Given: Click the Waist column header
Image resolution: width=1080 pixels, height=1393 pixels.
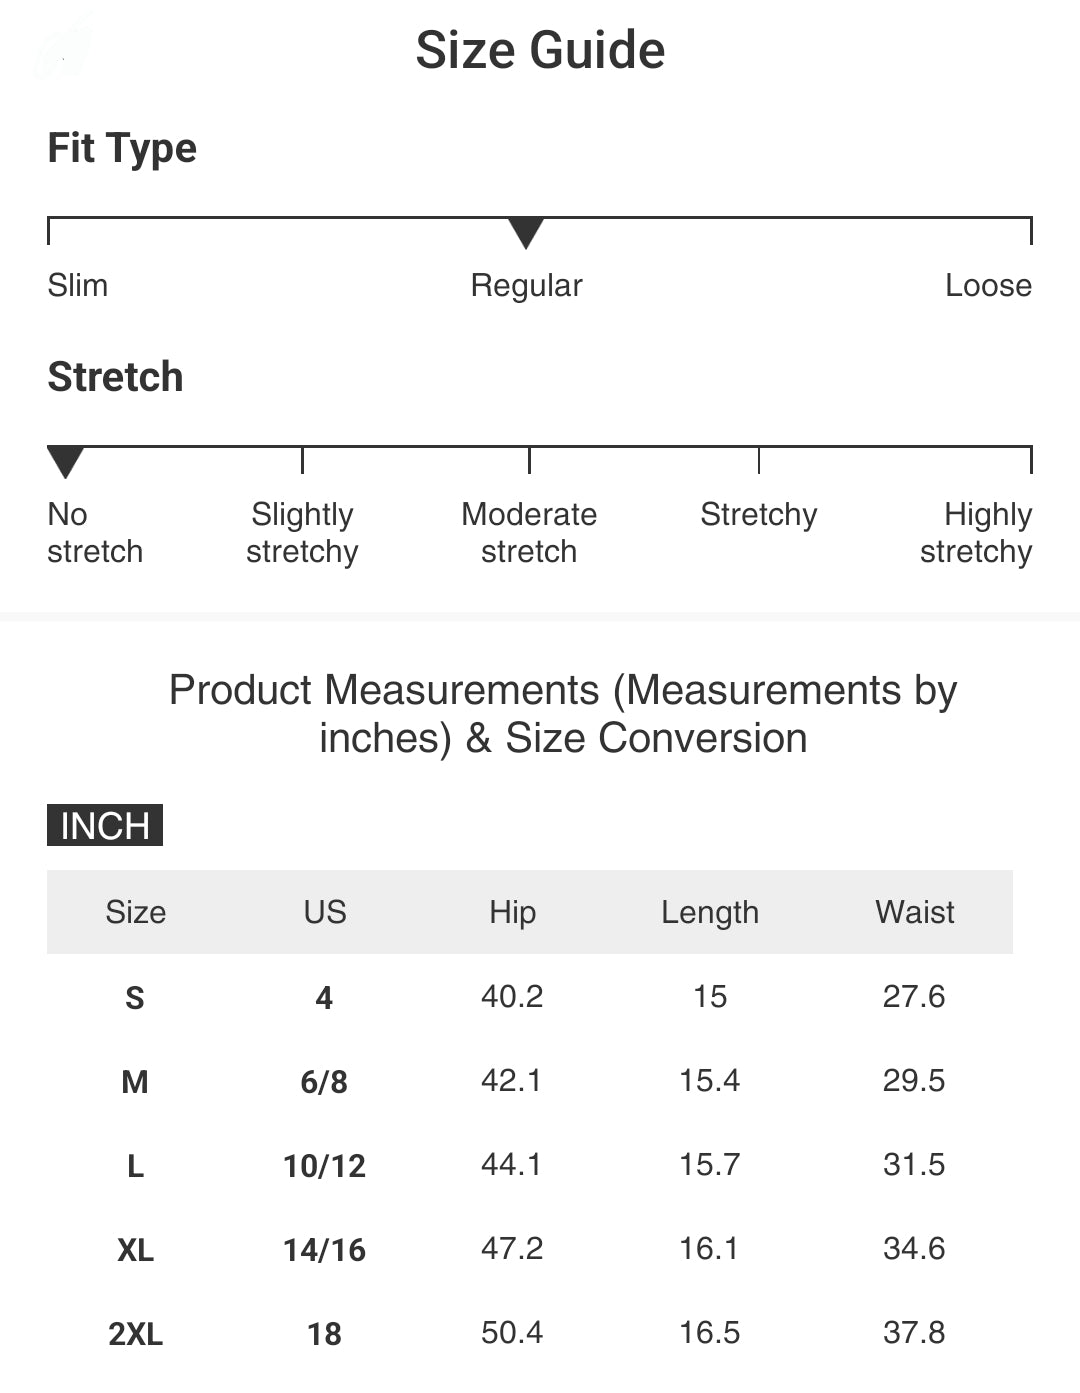Looking at the screenshot, I should pyautogui.click(x=914, y=912).
